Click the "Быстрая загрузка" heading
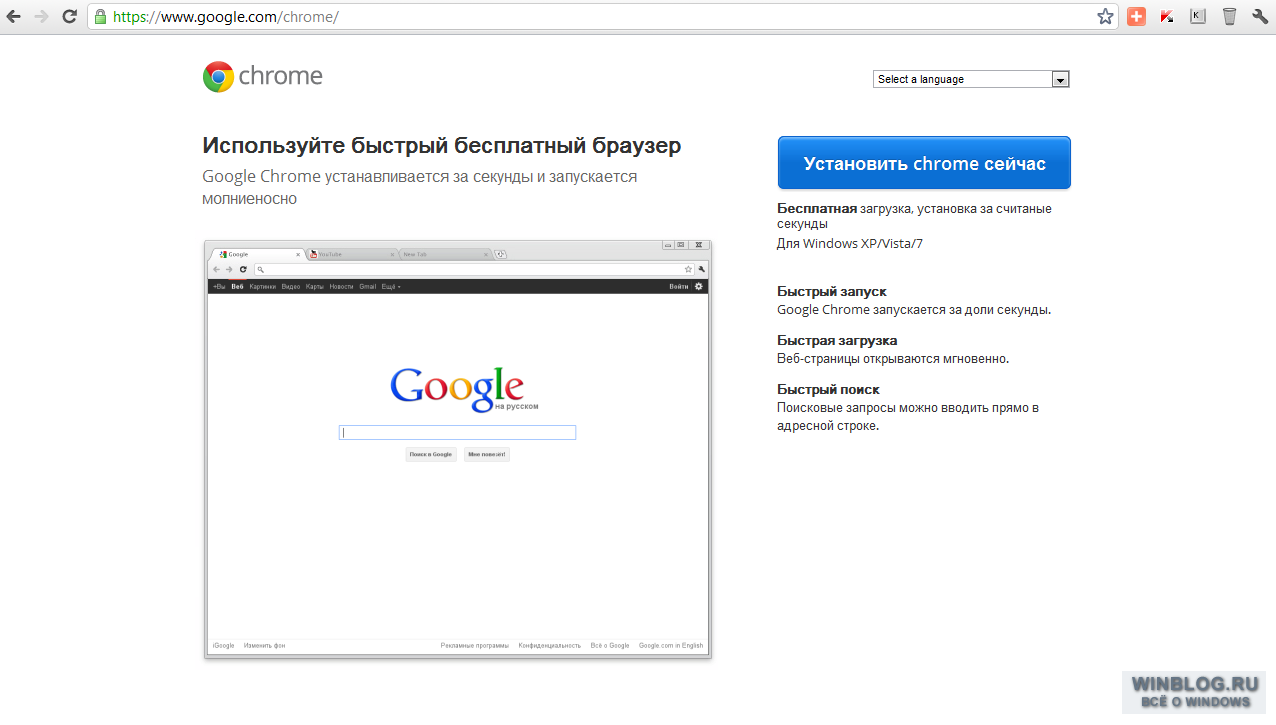 coord(837,340)
